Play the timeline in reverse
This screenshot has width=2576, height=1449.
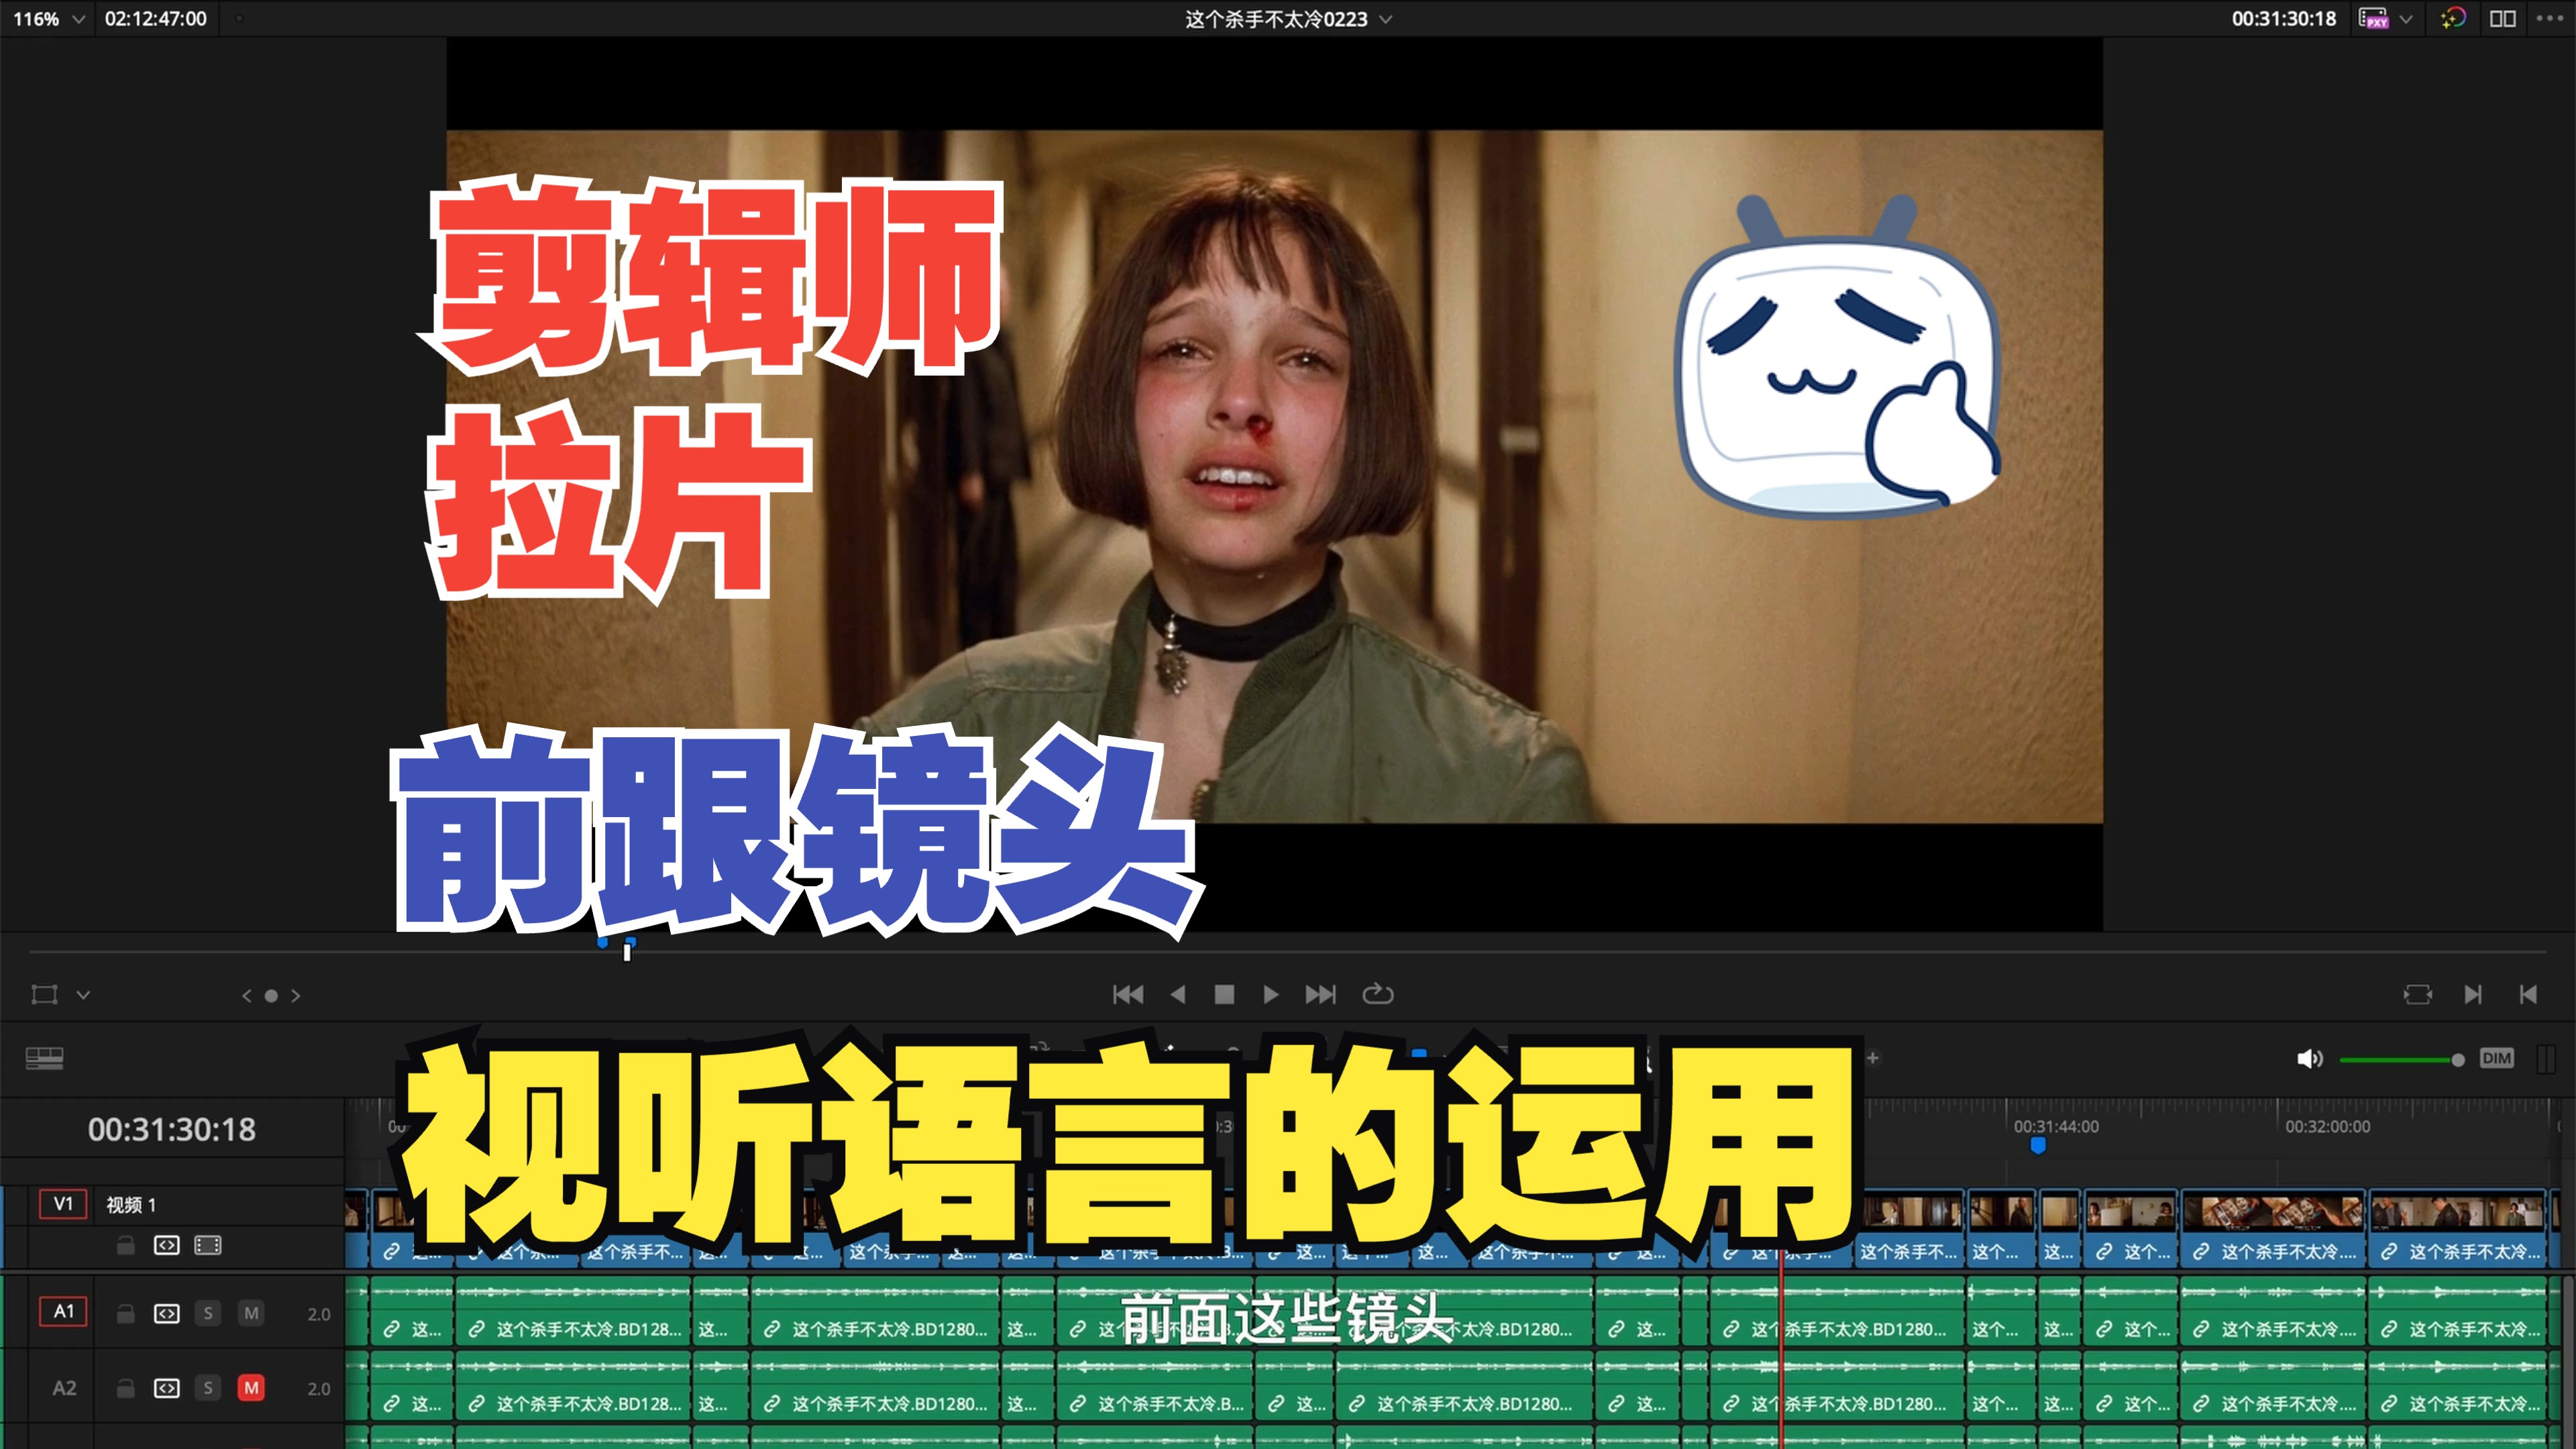[x=1178, y=994]
